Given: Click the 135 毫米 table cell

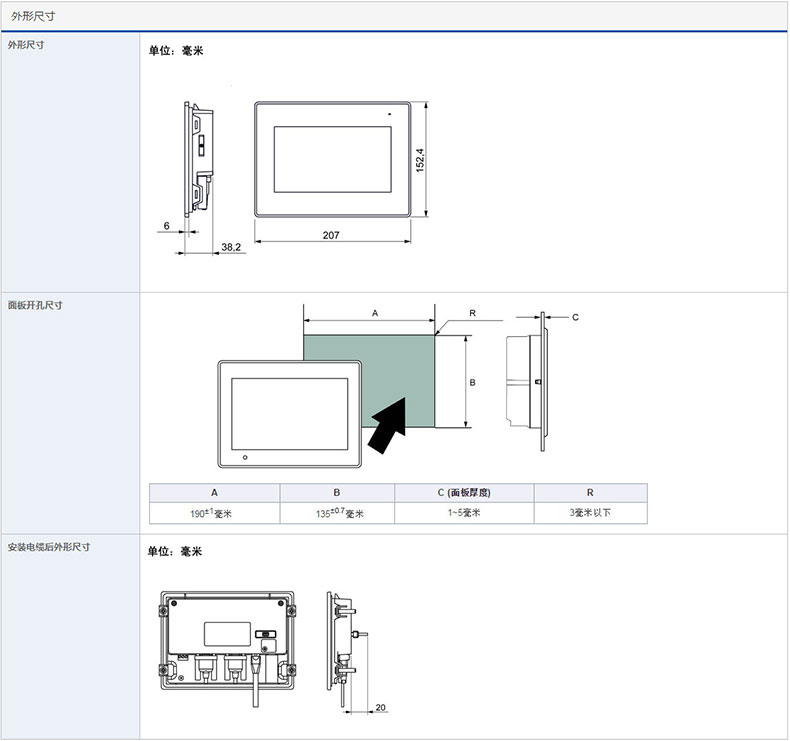Looking at the screenshot, I should coord(337,513).
